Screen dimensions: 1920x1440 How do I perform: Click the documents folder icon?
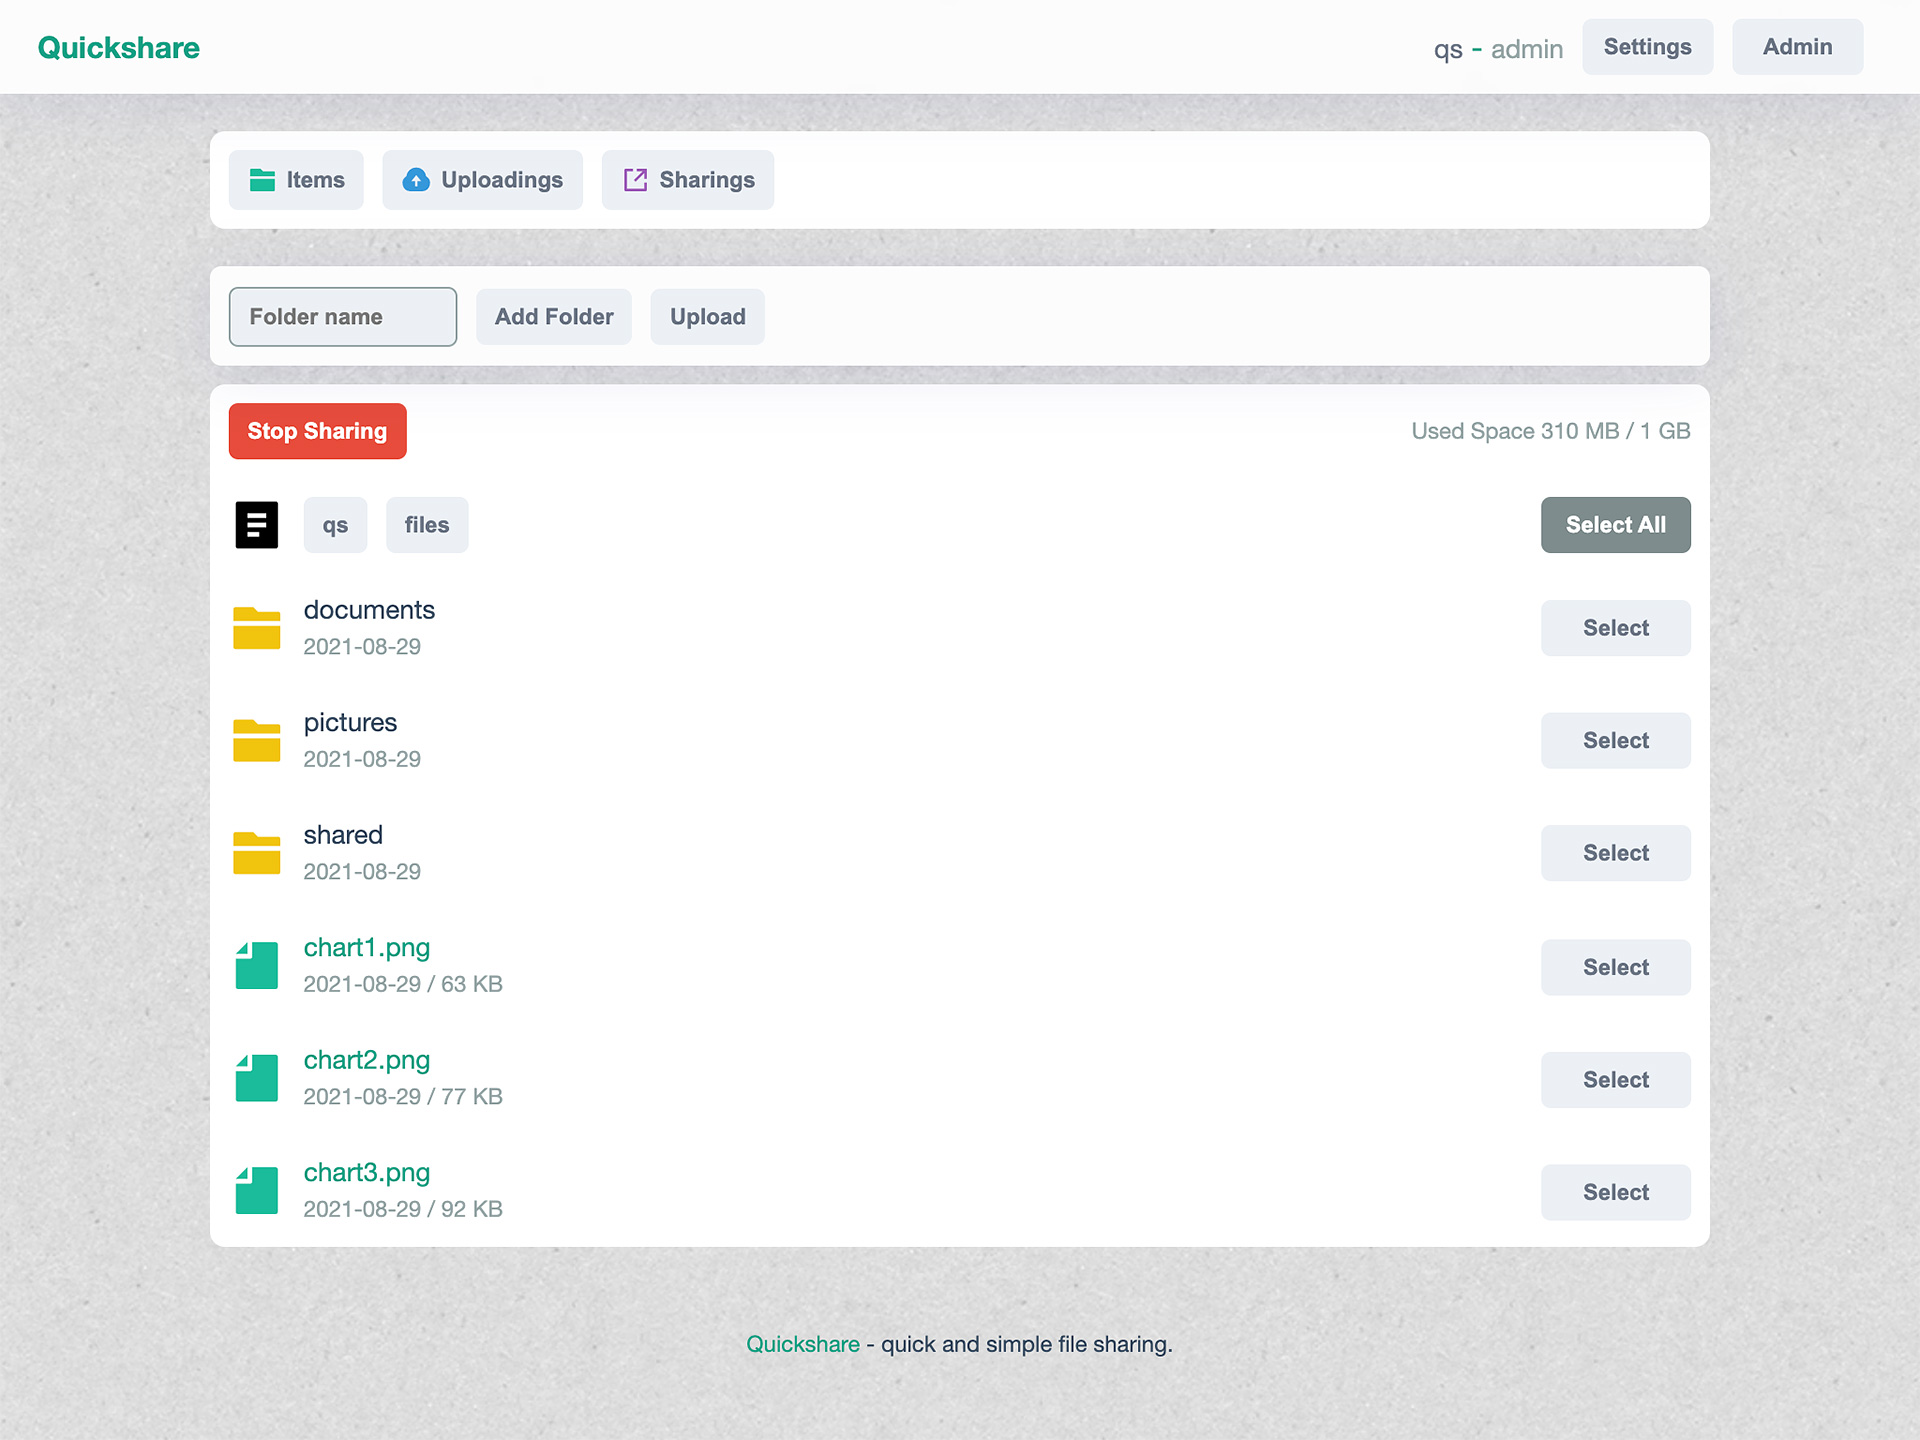256,628
